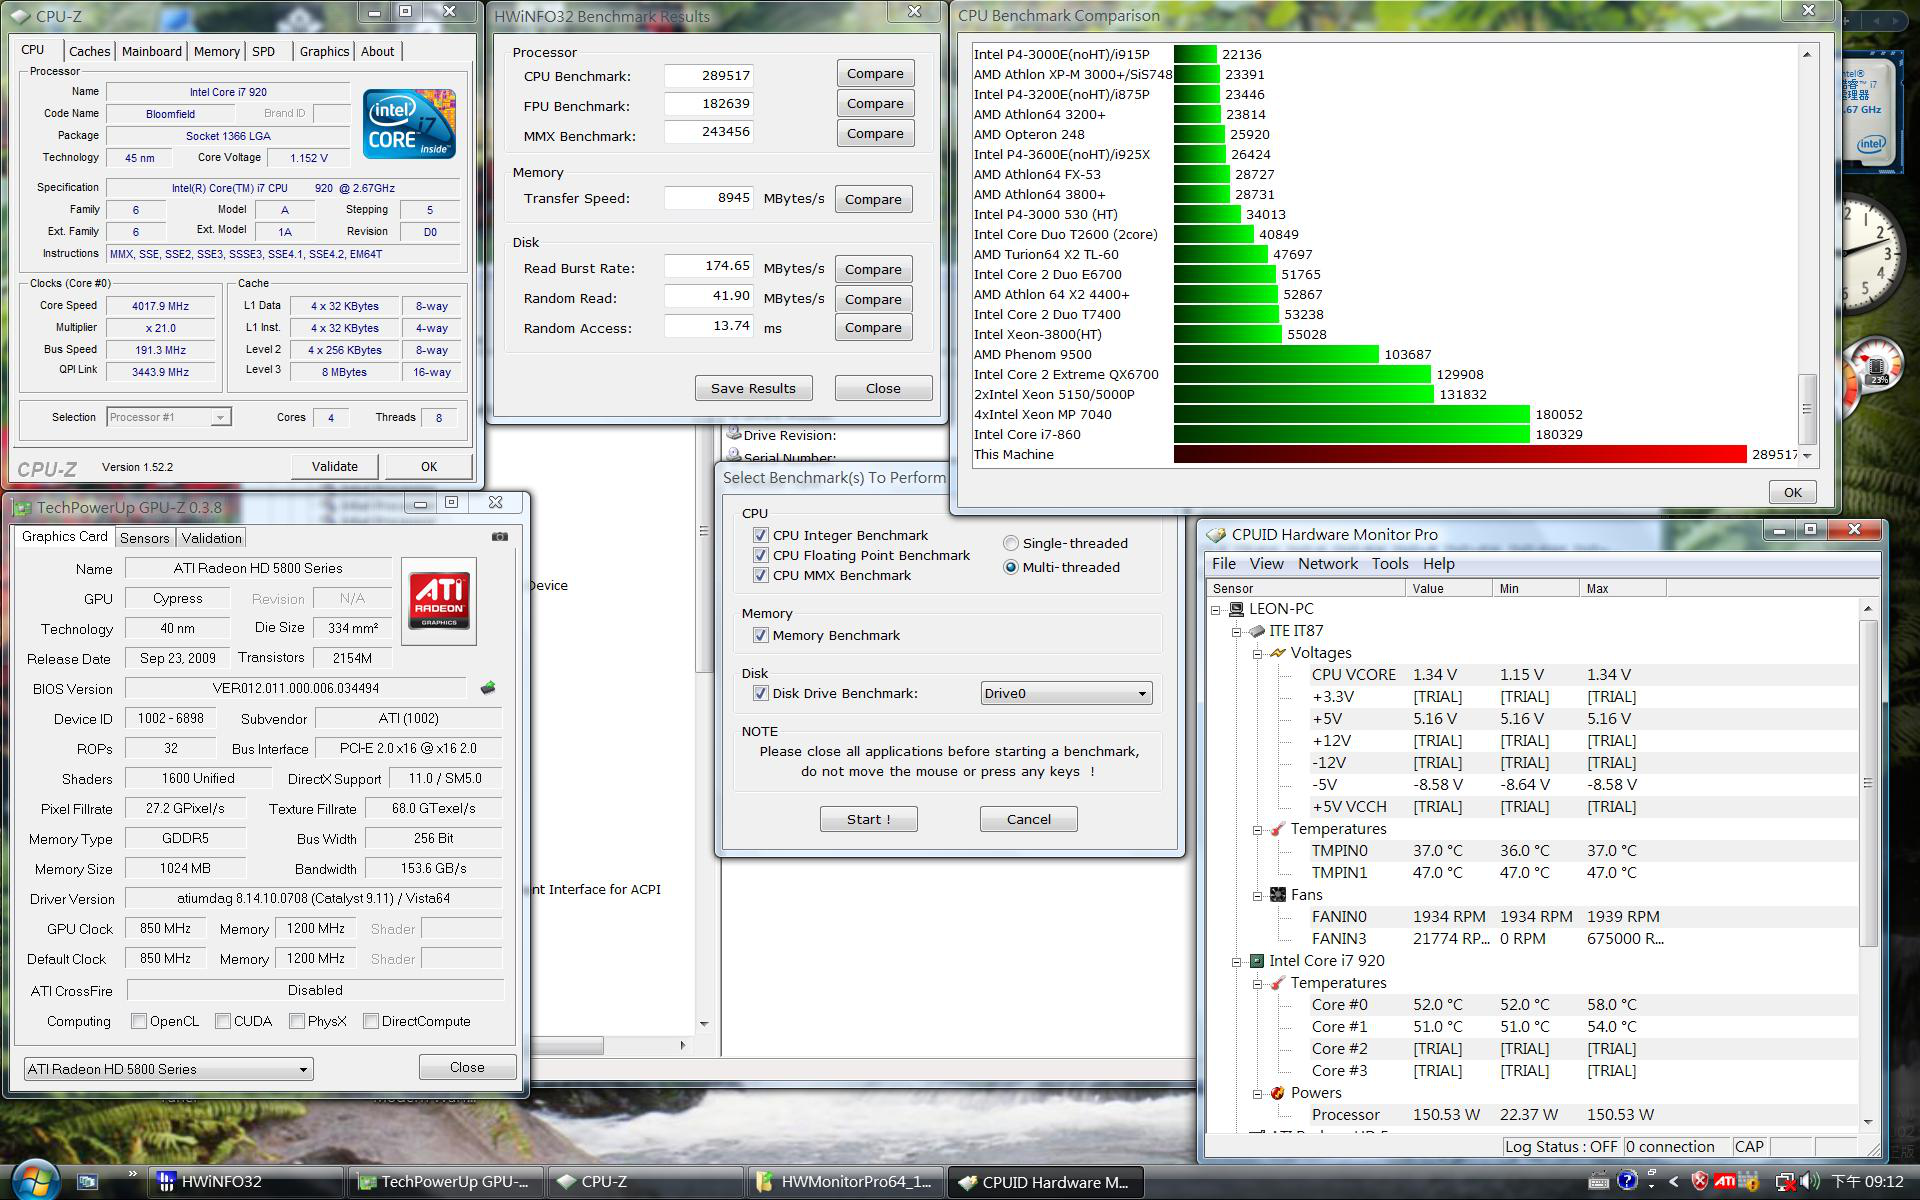
Task: Click the Intel Core i7 920 processor icon
Action: click(x=1257, y=961)
